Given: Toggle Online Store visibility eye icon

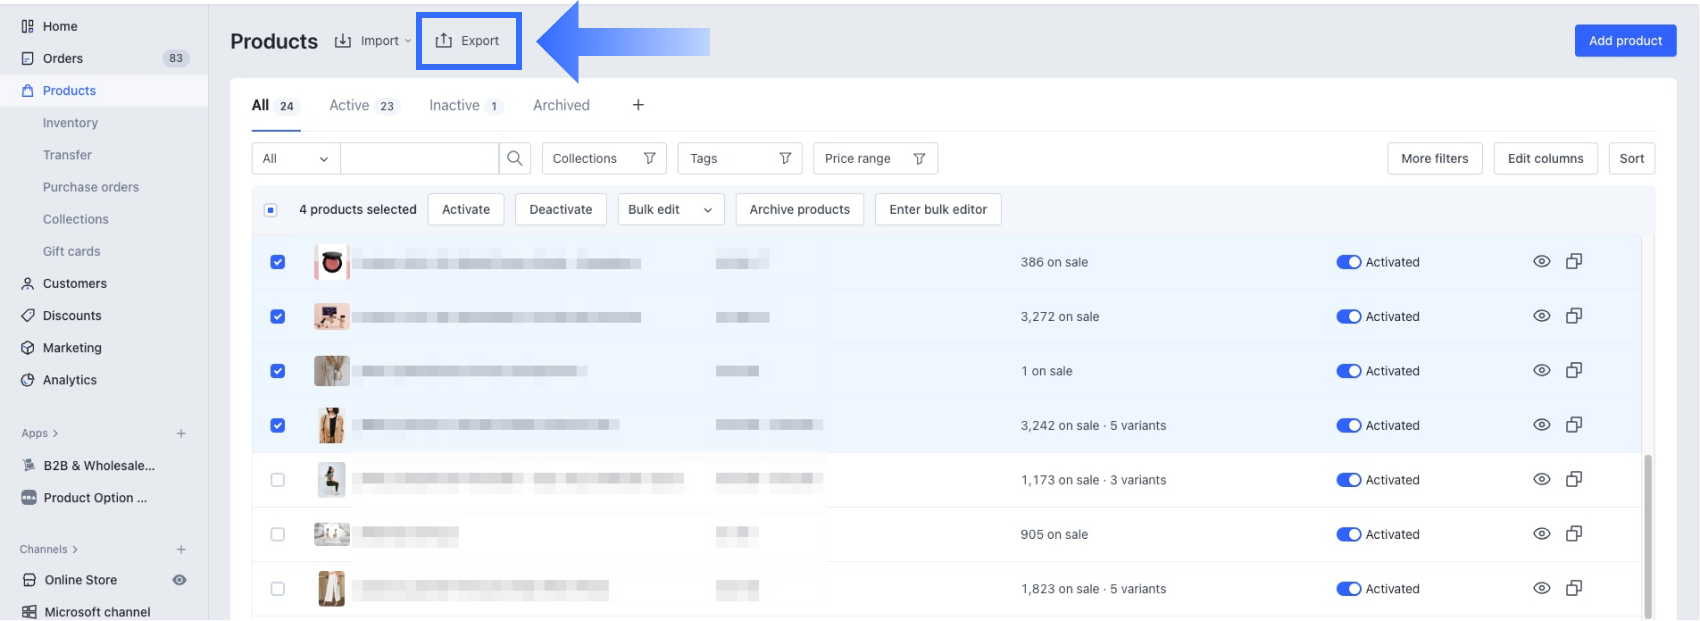Looking at the screenshot, I should (180, 580).
